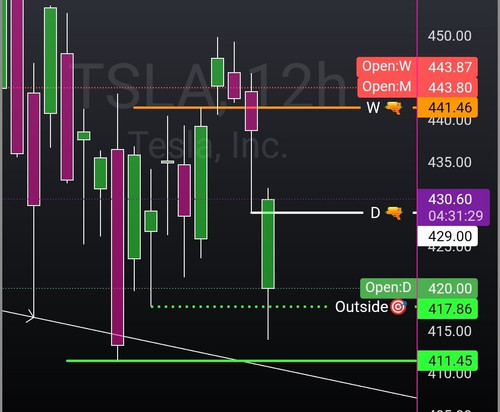Click the orange 441.46 price tag
Viewport: 500px width, 412px height.
pyautogui.click(x=448, y=107)
